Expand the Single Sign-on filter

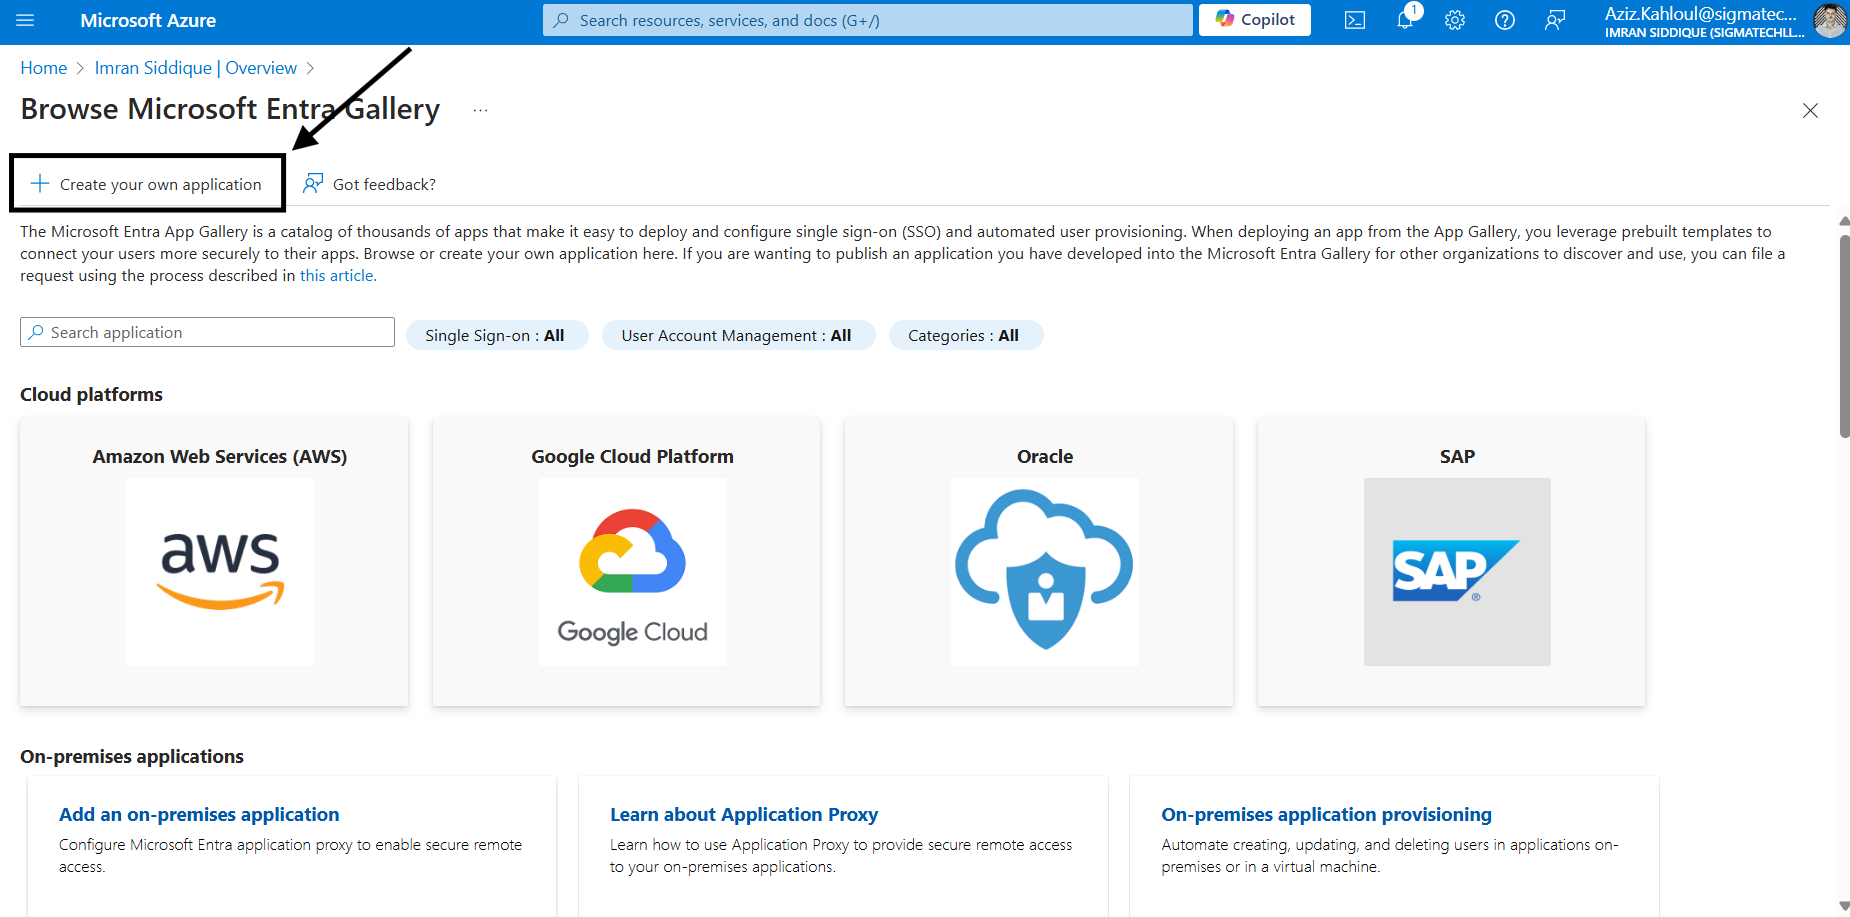coord(496,335)
